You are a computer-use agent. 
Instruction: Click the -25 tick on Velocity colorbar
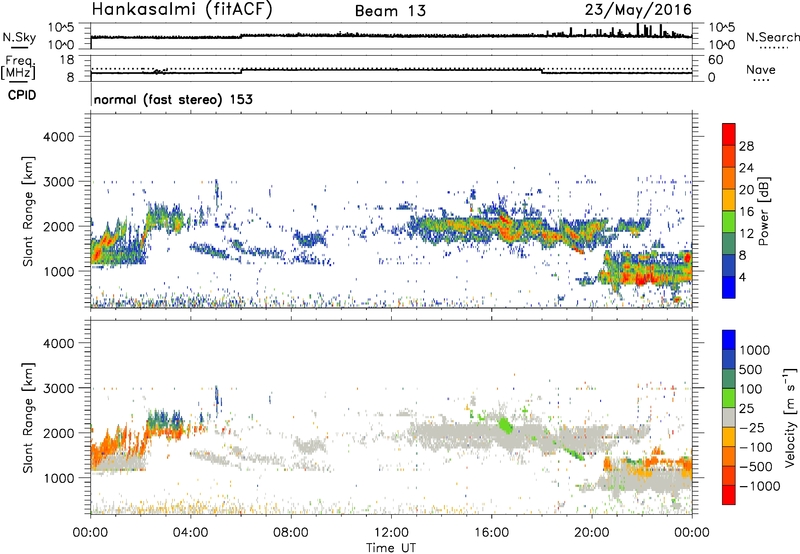(753, 427)
